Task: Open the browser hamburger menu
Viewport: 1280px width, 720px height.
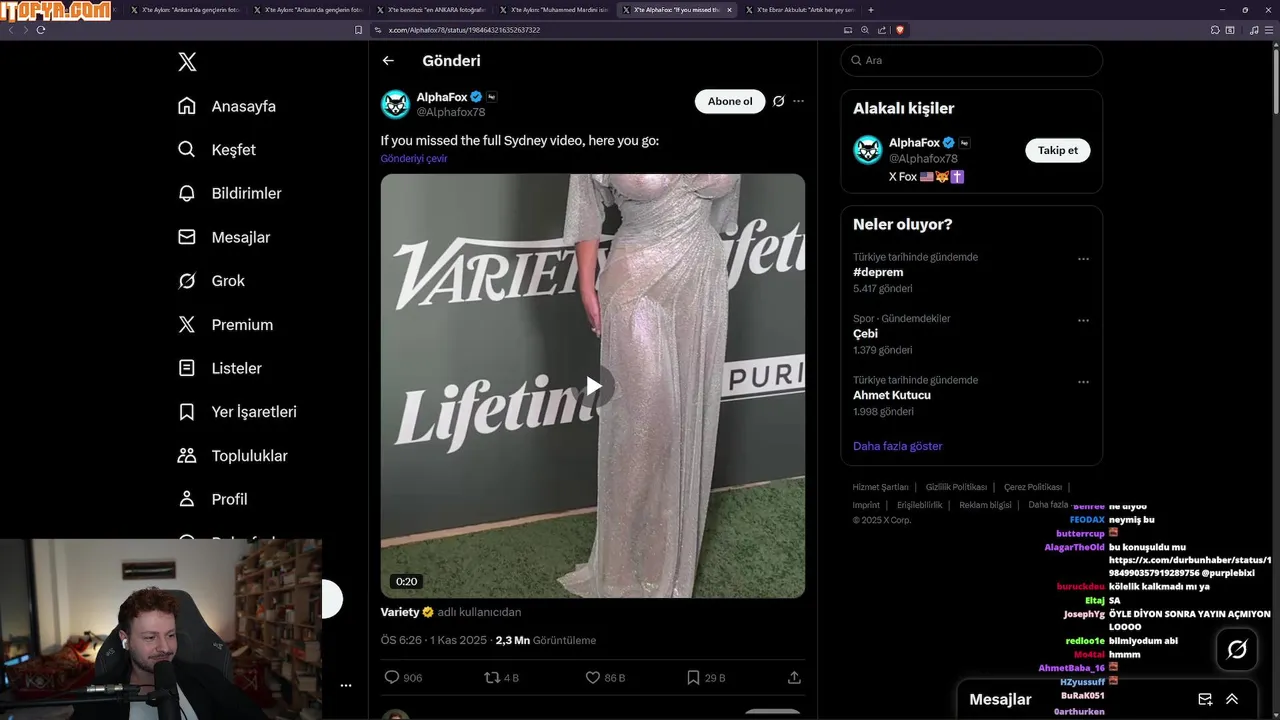Action: click(1269, 30)
